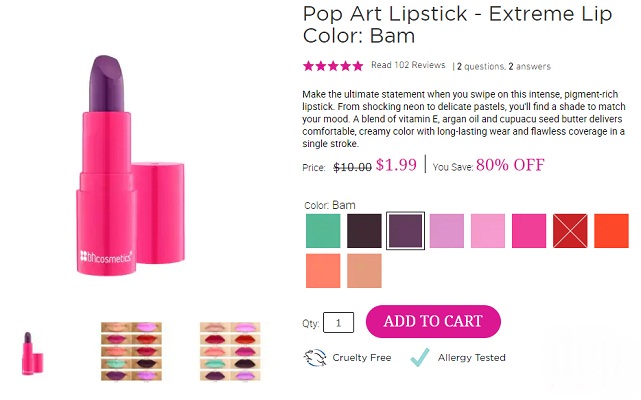641x400 pixels.
Task: Open the 2 questions, 2 answers link
Action: (x=504, y=67)
